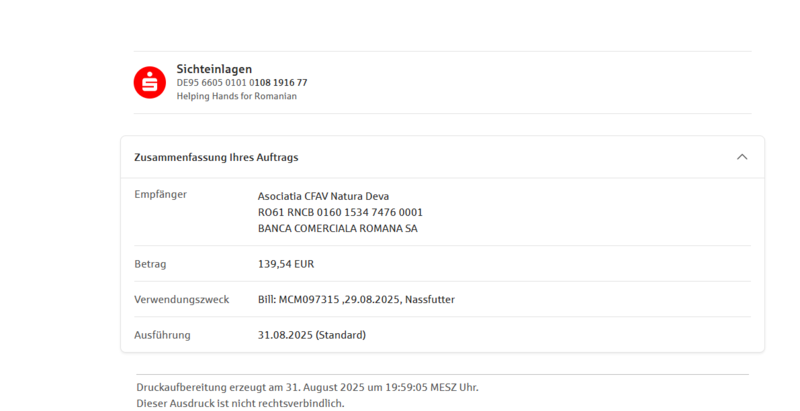800x411 pixels.
Task: Click the nicht rechtsverbindlich disclaimer line
Action: pos(240,403)
